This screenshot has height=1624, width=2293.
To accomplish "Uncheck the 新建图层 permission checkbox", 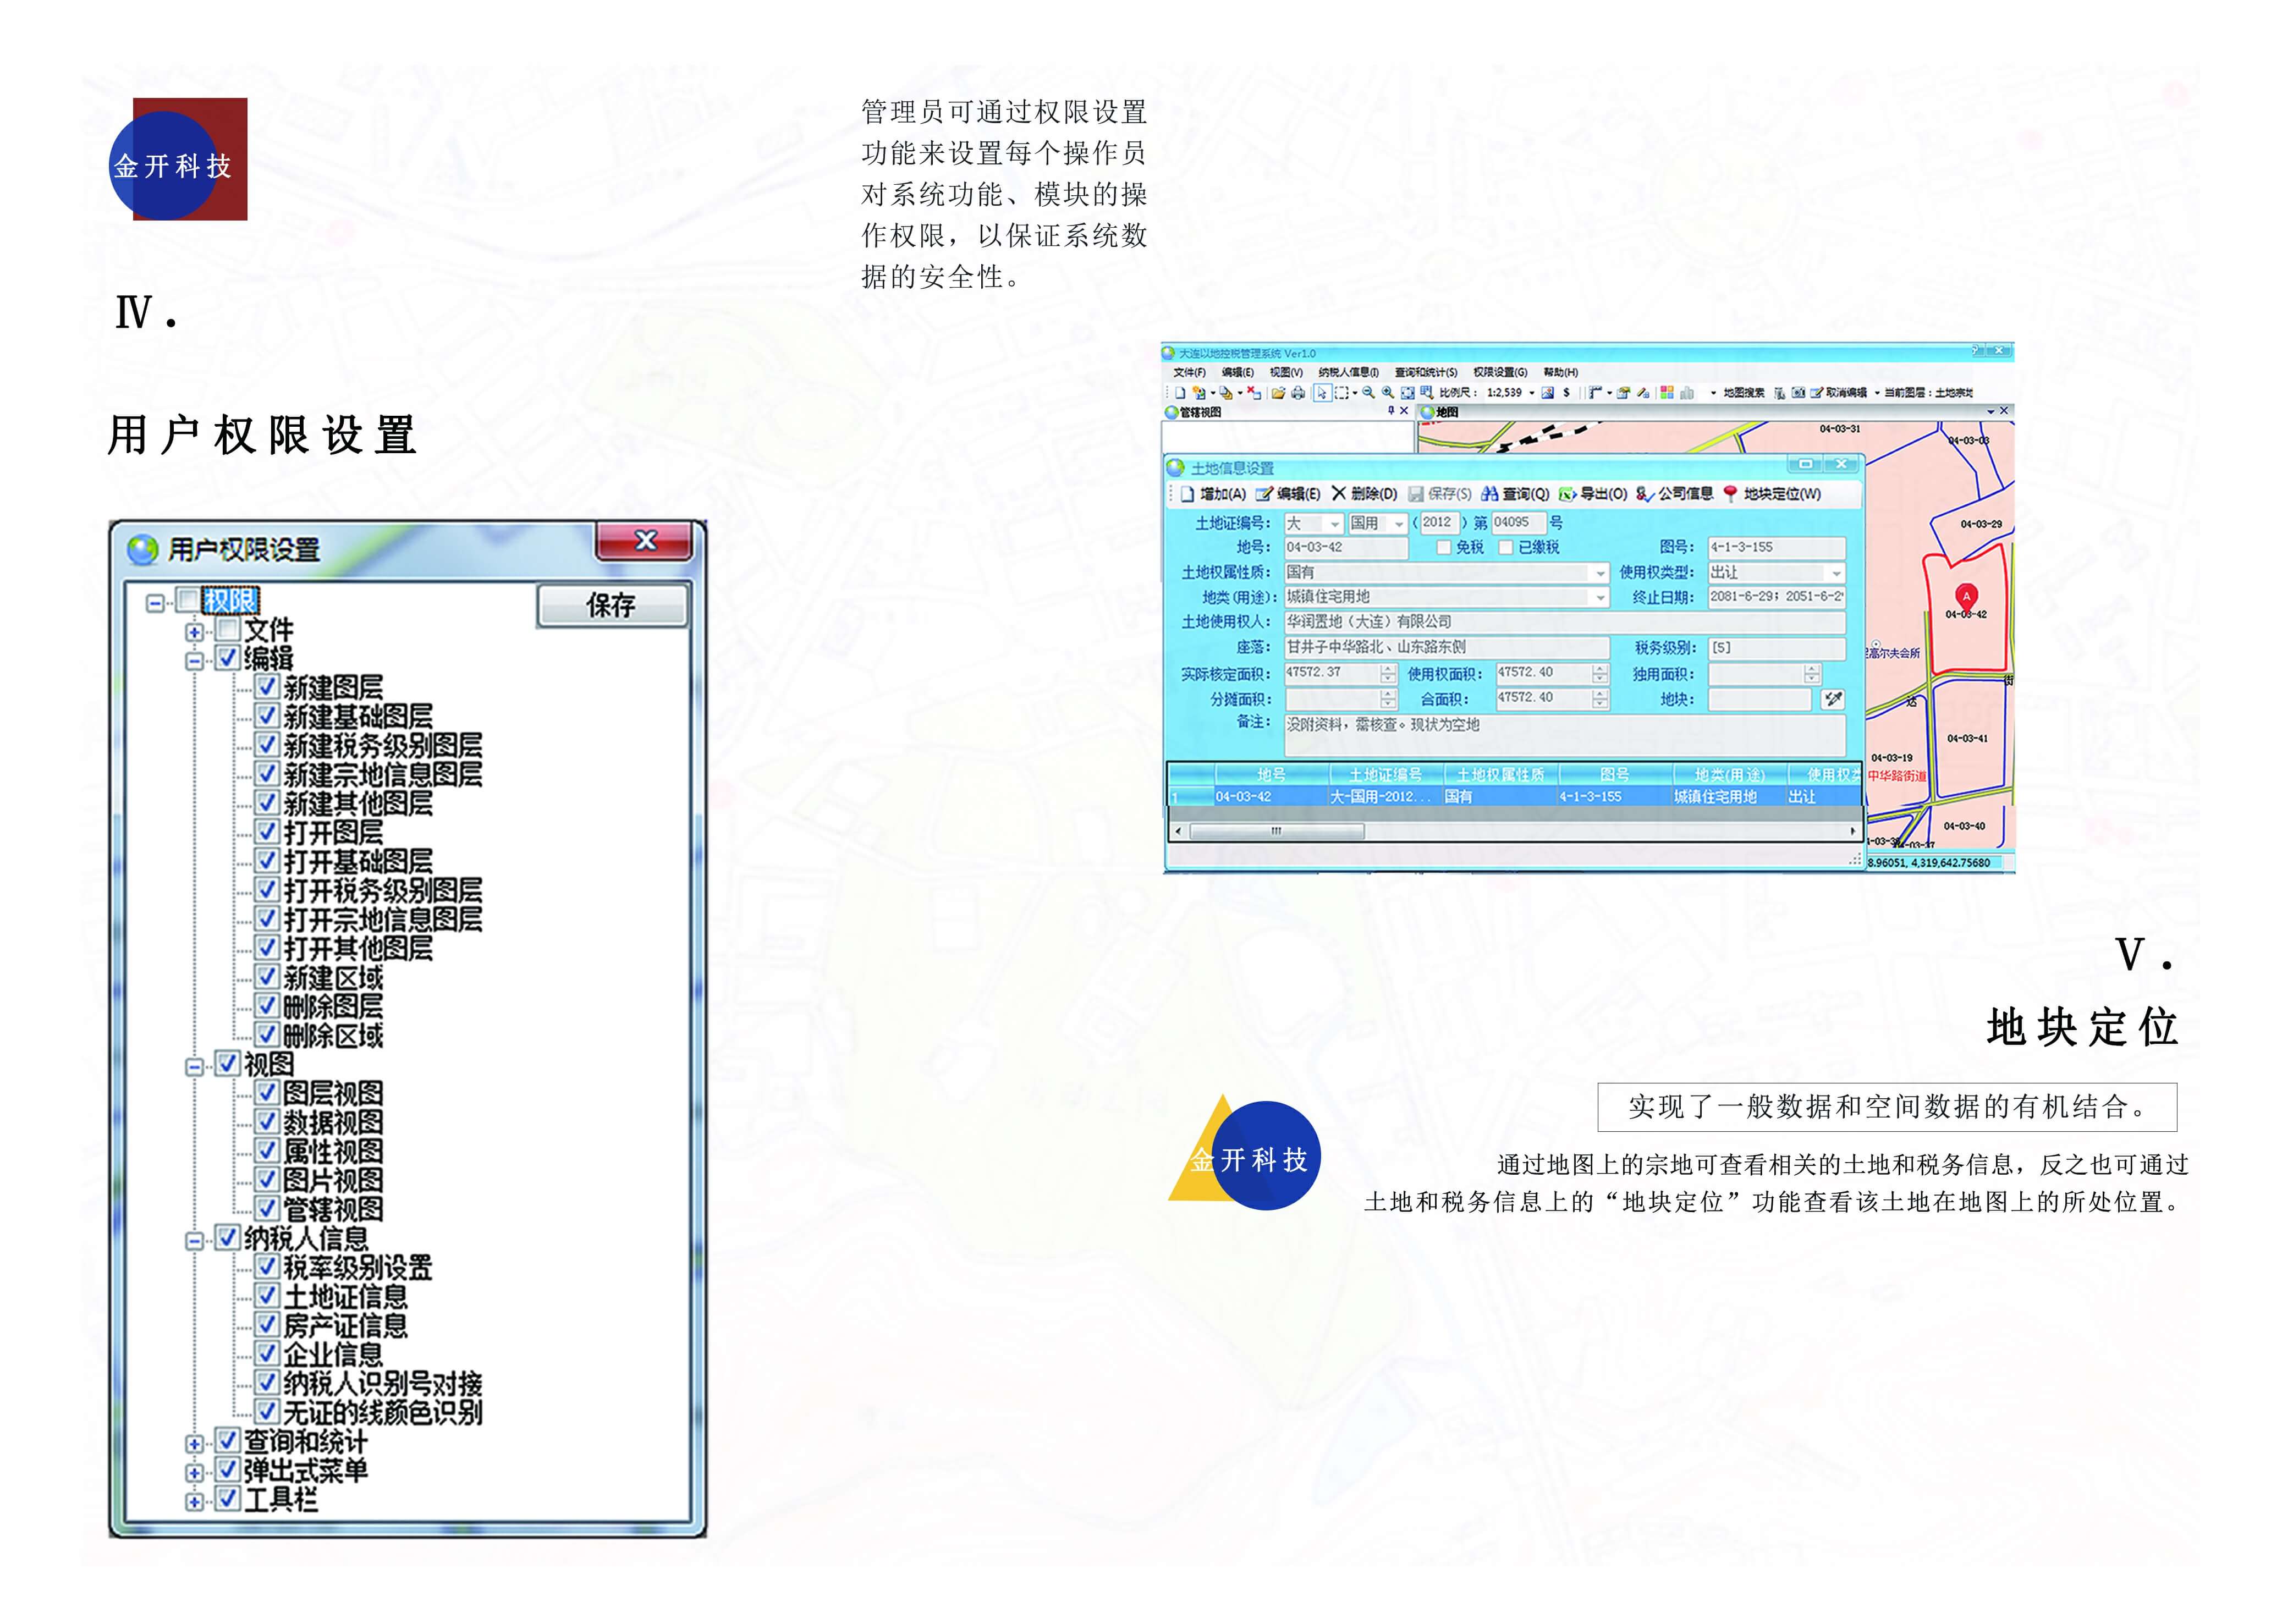I will pos(266,687).
